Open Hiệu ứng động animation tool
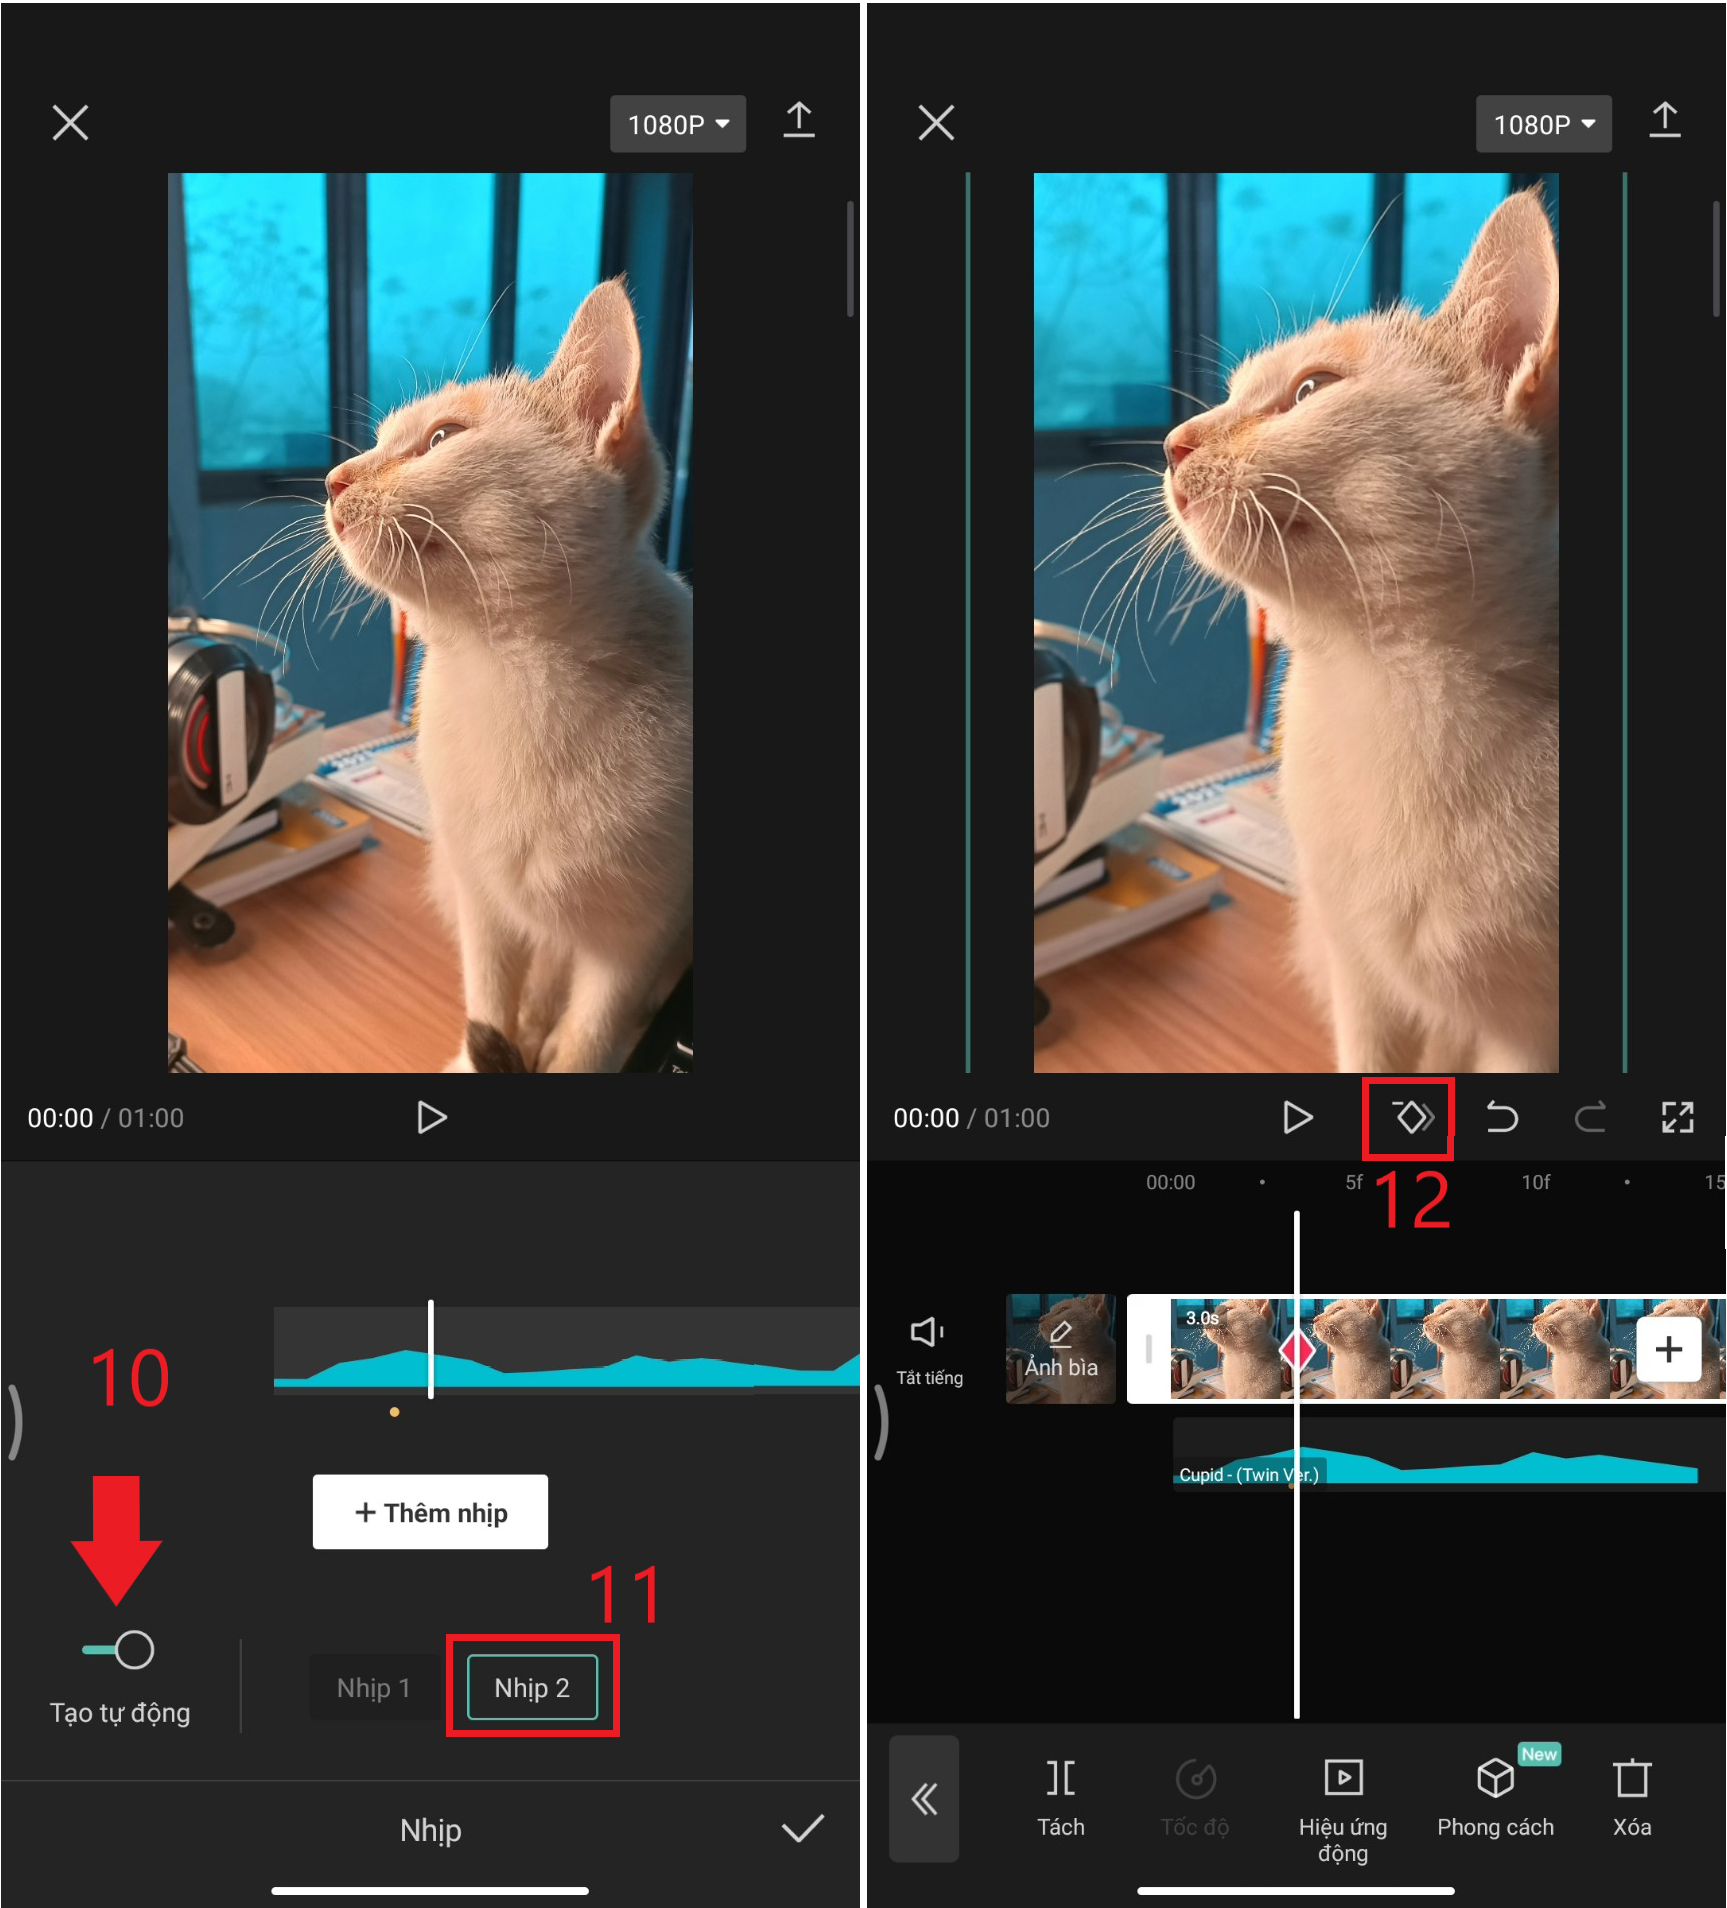 1342,1805
